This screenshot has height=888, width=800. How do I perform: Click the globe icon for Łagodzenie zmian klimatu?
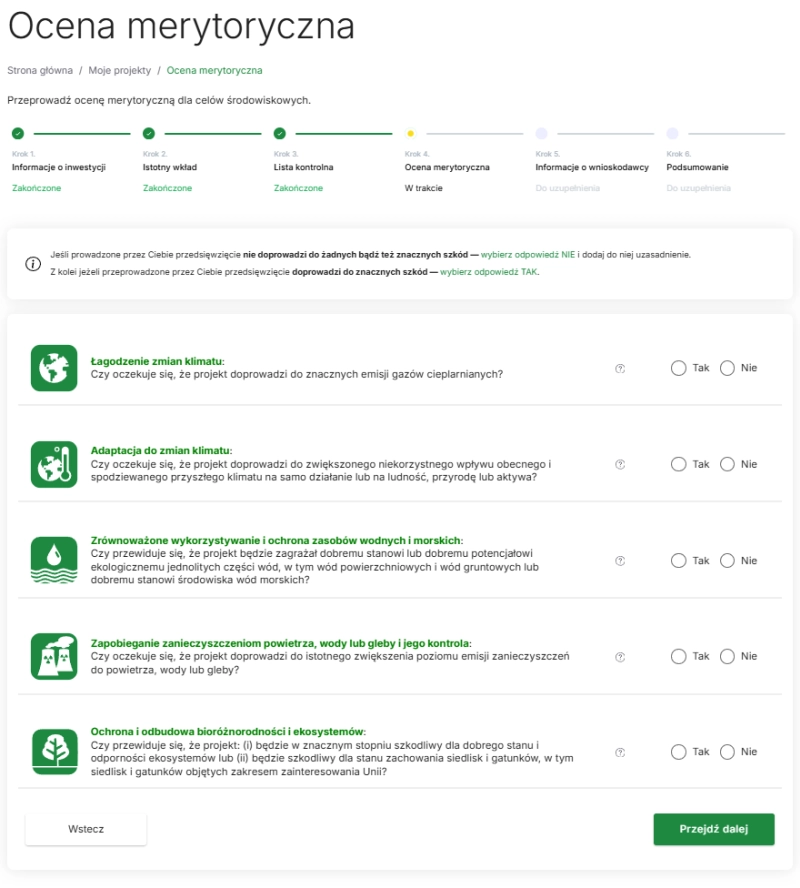tap(54, 368)
